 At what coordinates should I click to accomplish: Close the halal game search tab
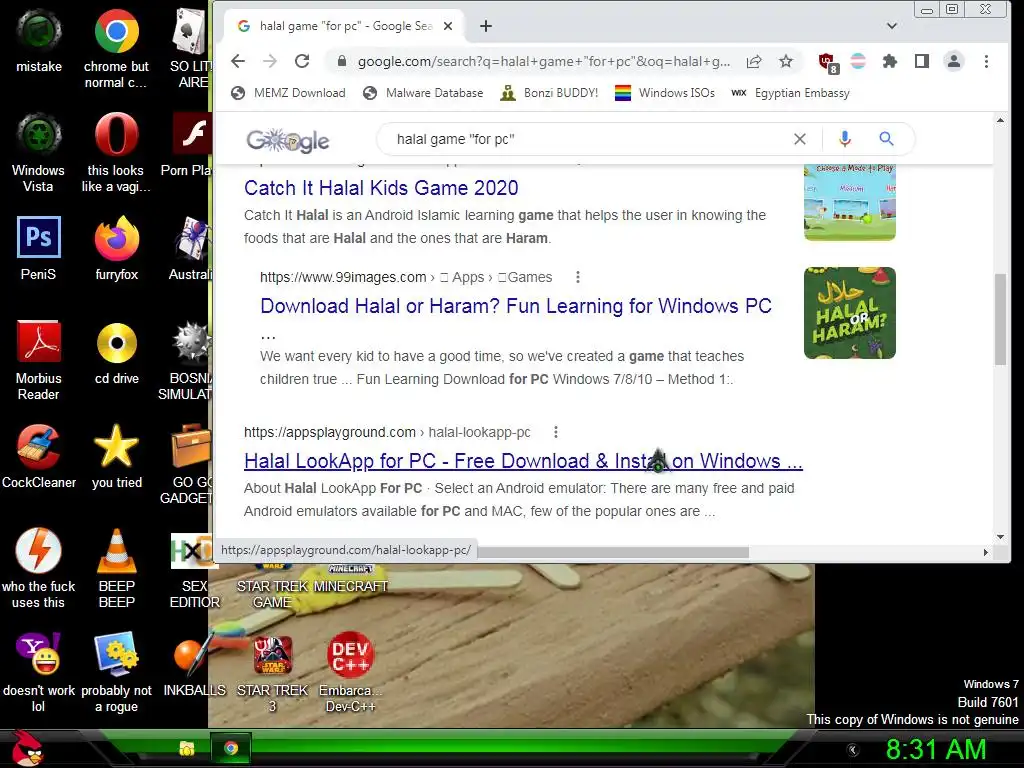coord(448,26)
